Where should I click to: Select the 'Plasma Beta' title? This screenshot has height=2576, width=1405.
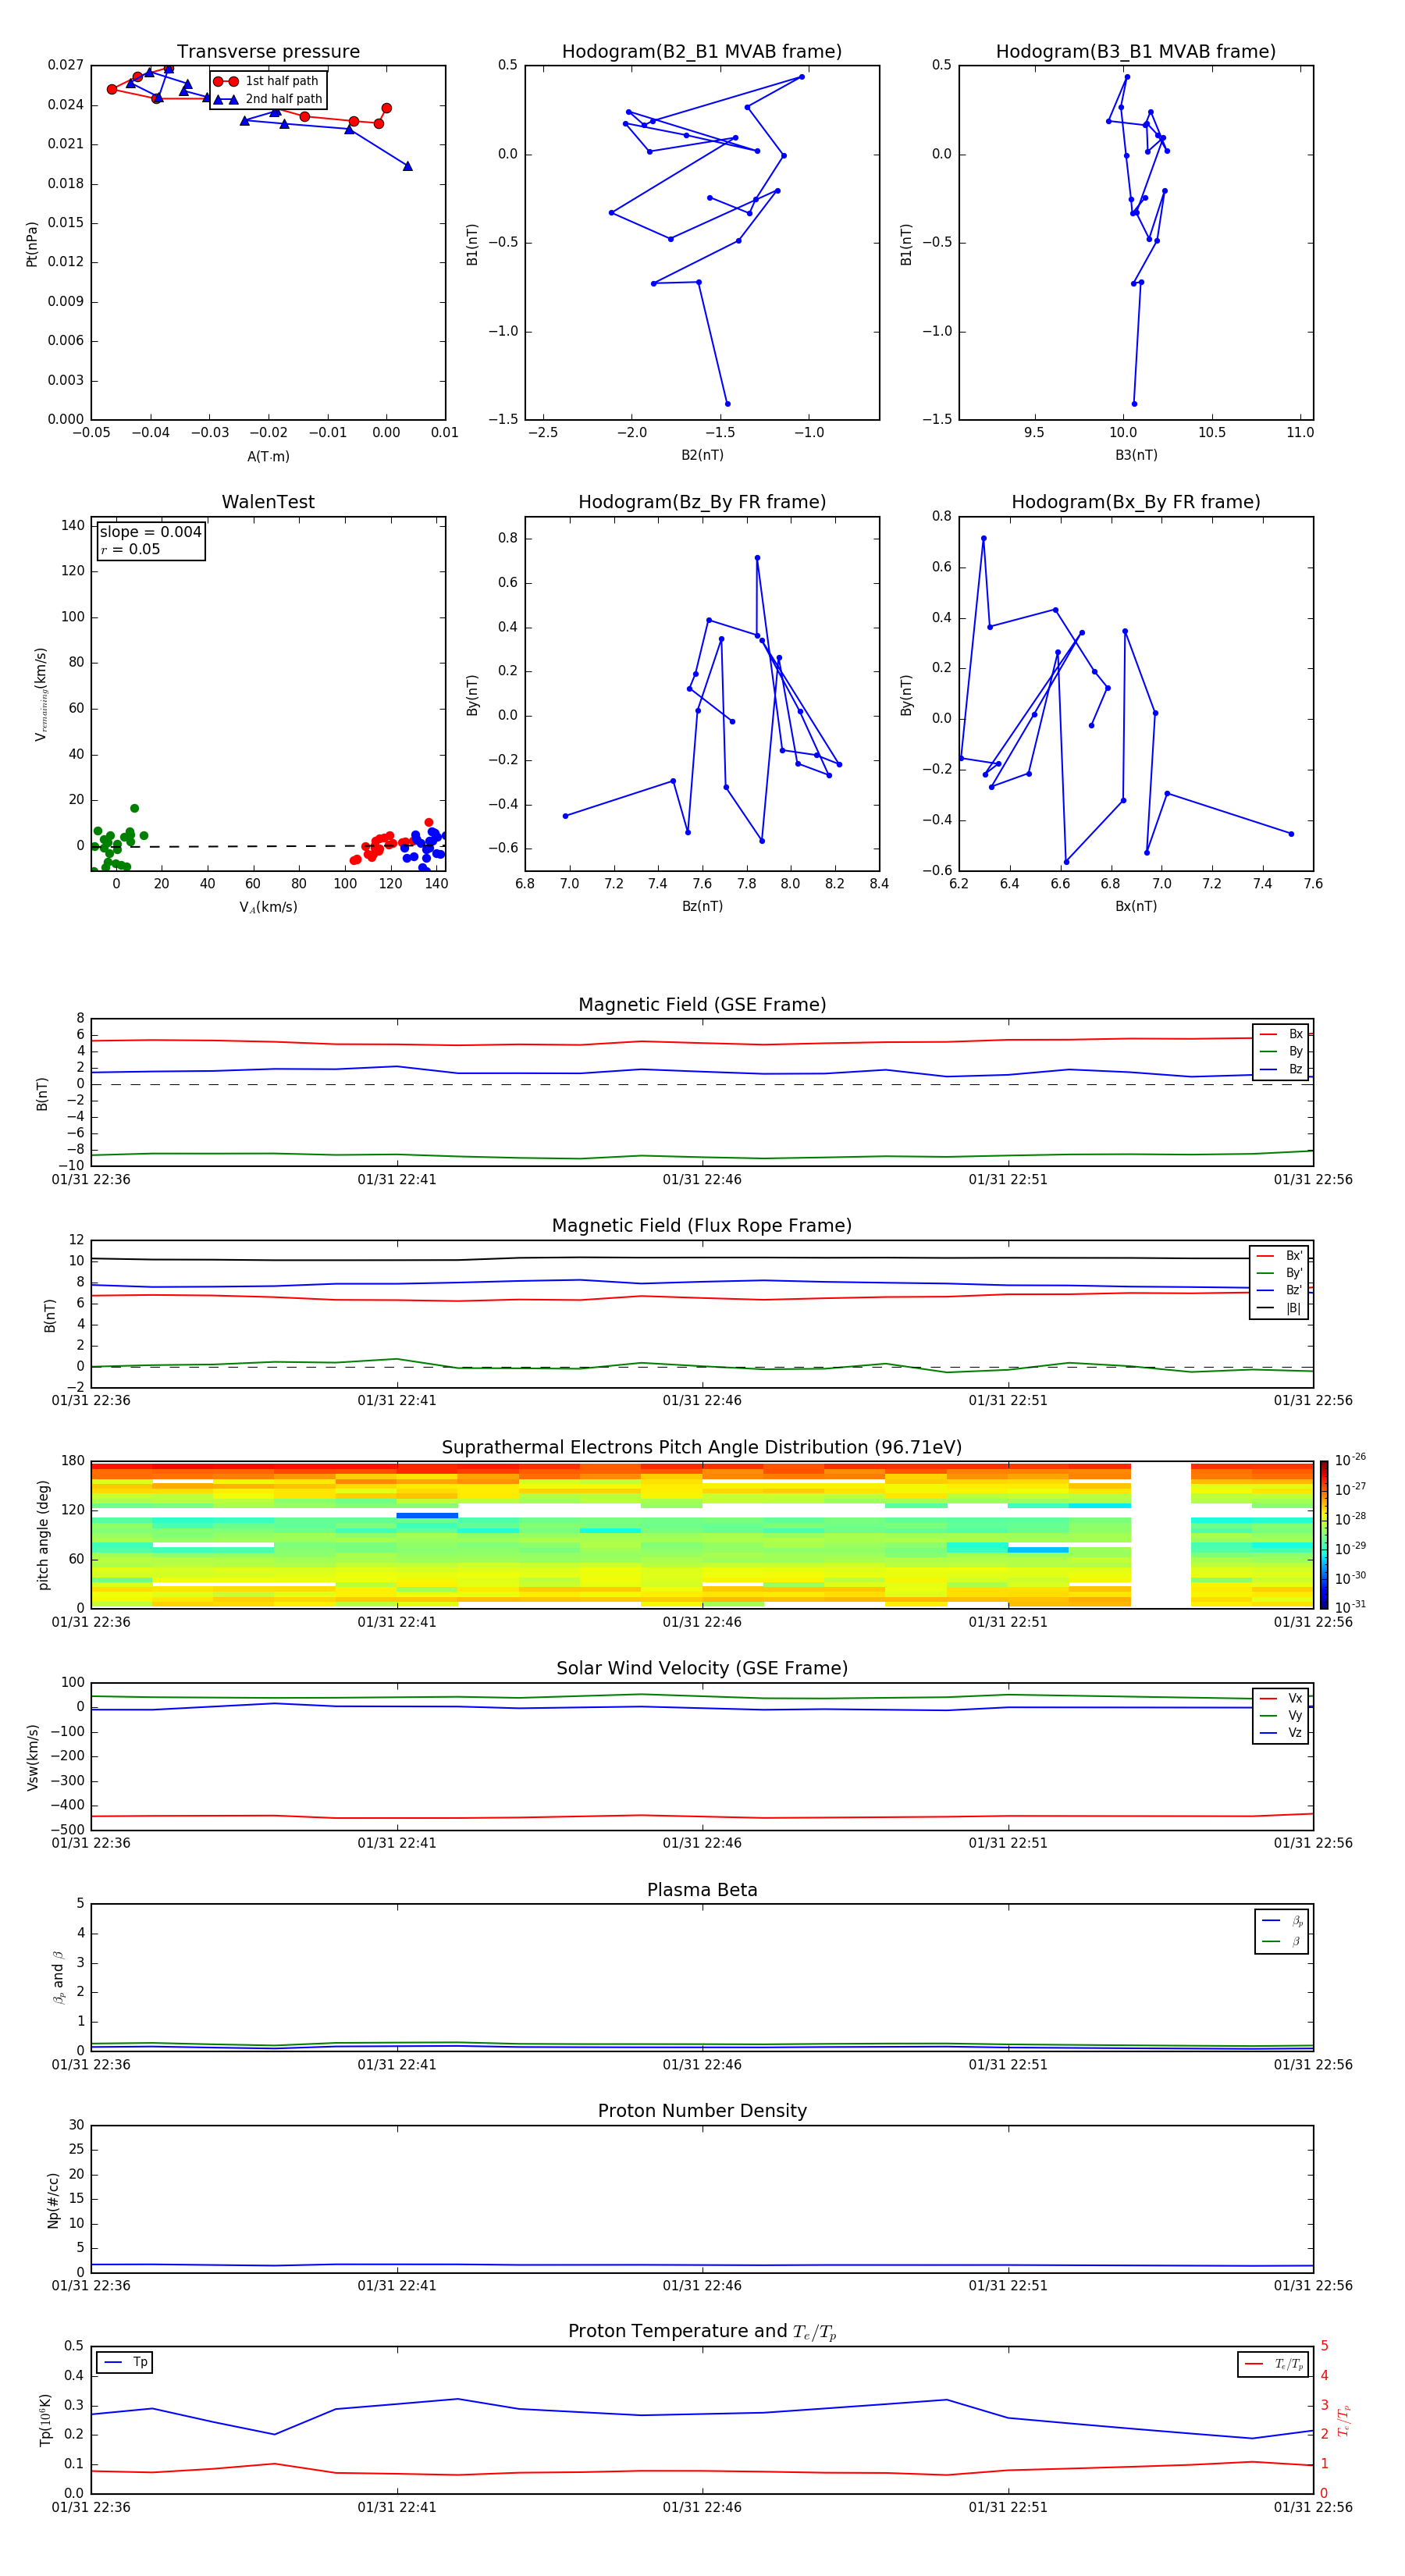pos(702,1891)
